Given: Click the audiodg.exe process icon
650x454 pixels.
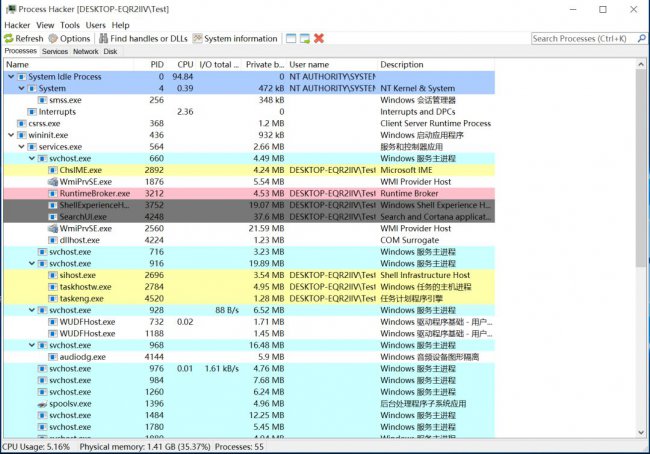Looking at the screenshot, I should [x=53, y=357].
